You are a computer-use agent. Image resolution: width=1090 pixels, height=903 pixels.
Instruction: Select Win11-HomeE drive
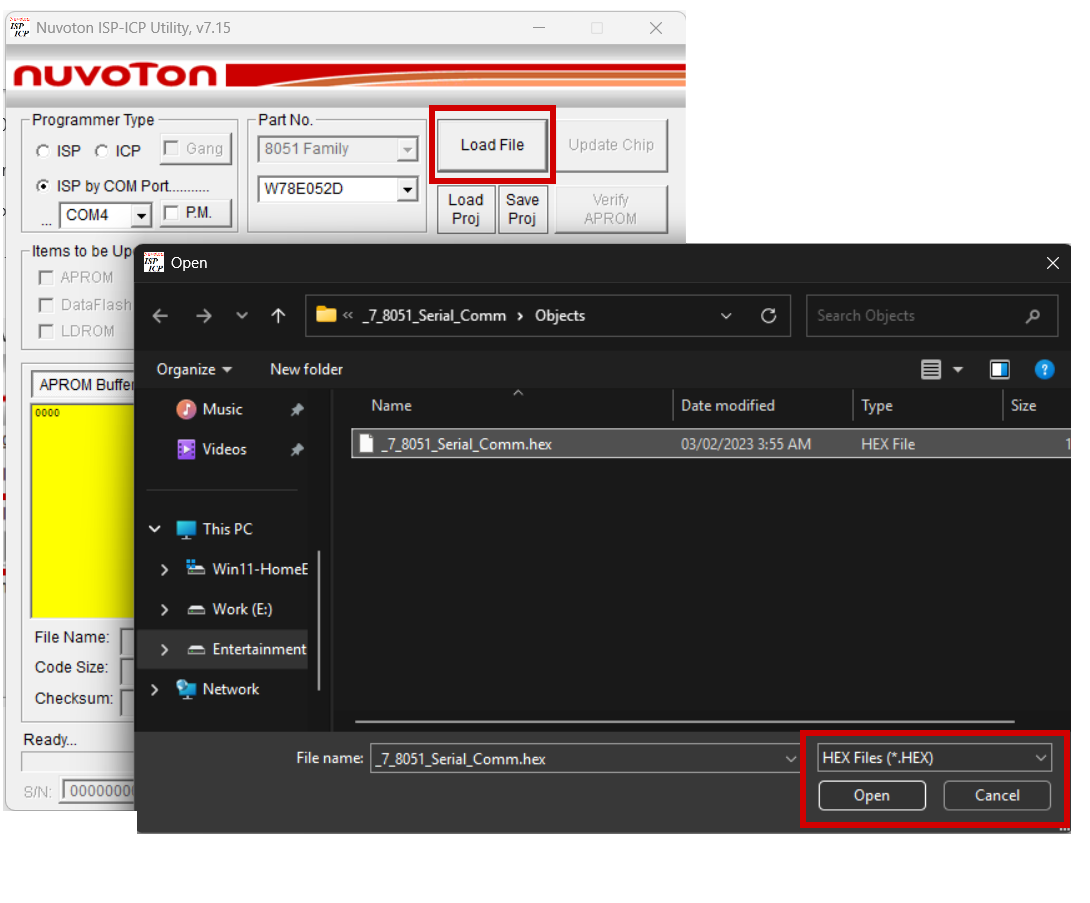(x=260, y=569)
